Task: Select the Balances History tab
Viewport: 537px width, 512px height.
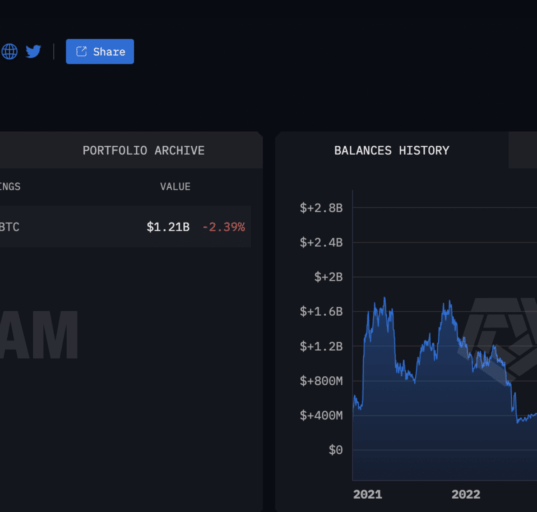Action: point(392,150)
